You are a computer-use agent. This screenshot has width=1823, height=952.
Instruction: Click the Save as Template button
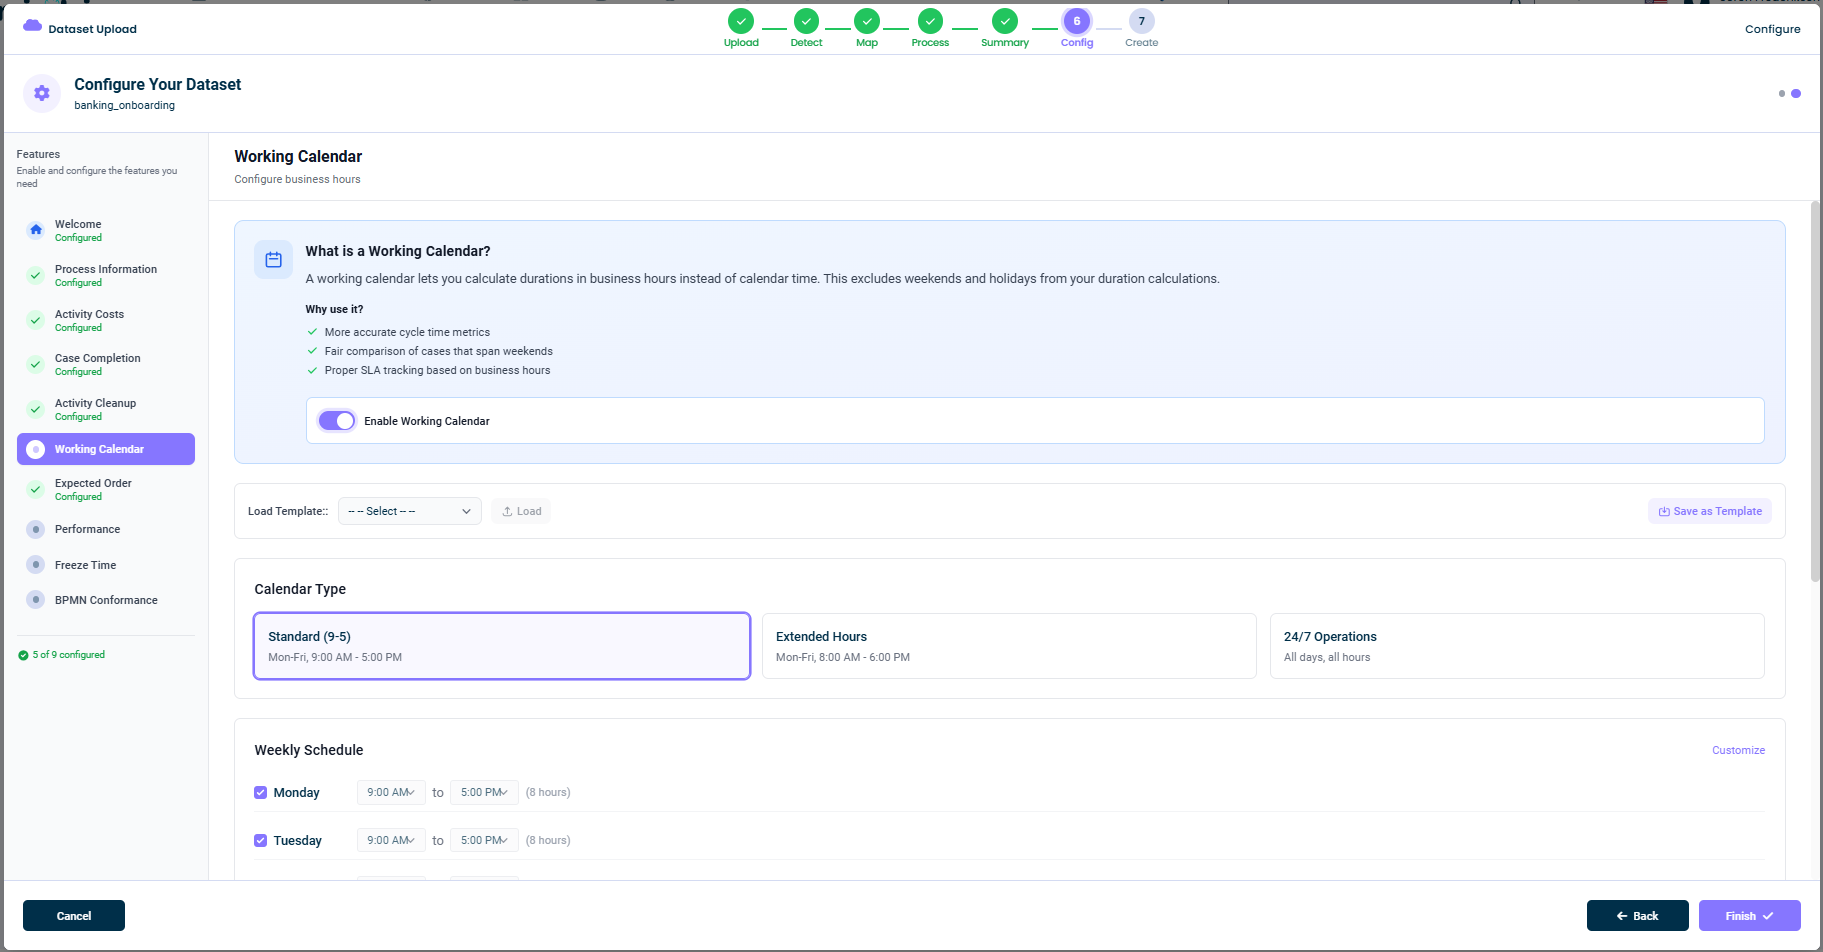point(1710,511)
